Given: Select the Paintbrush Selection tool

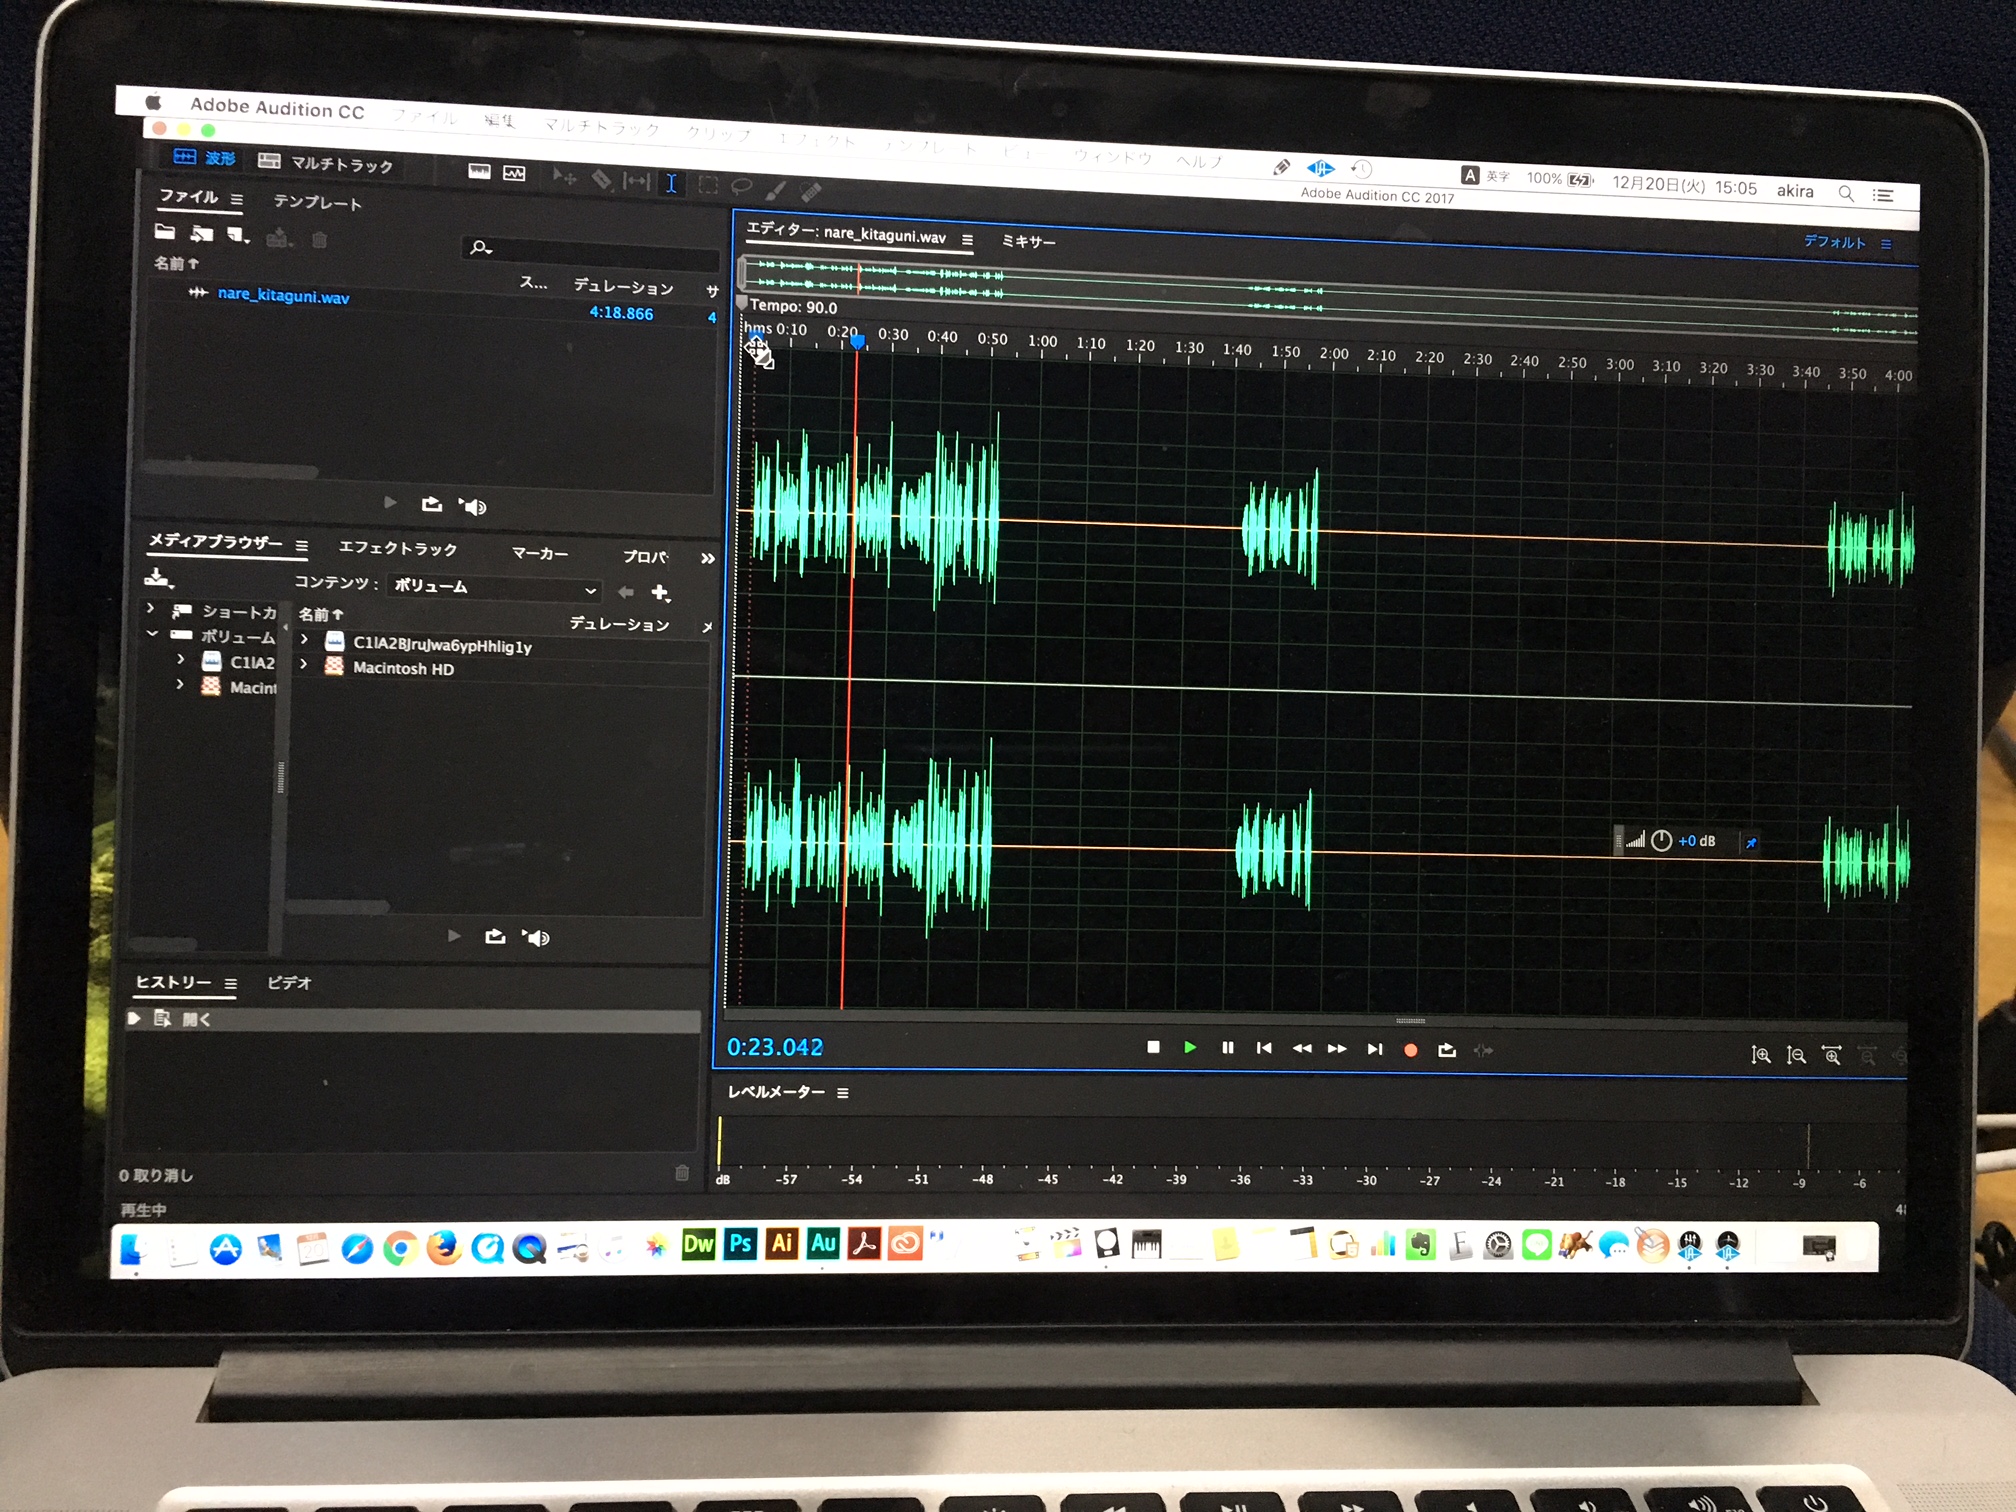Looking at the screenshot, I should [776, 188].
